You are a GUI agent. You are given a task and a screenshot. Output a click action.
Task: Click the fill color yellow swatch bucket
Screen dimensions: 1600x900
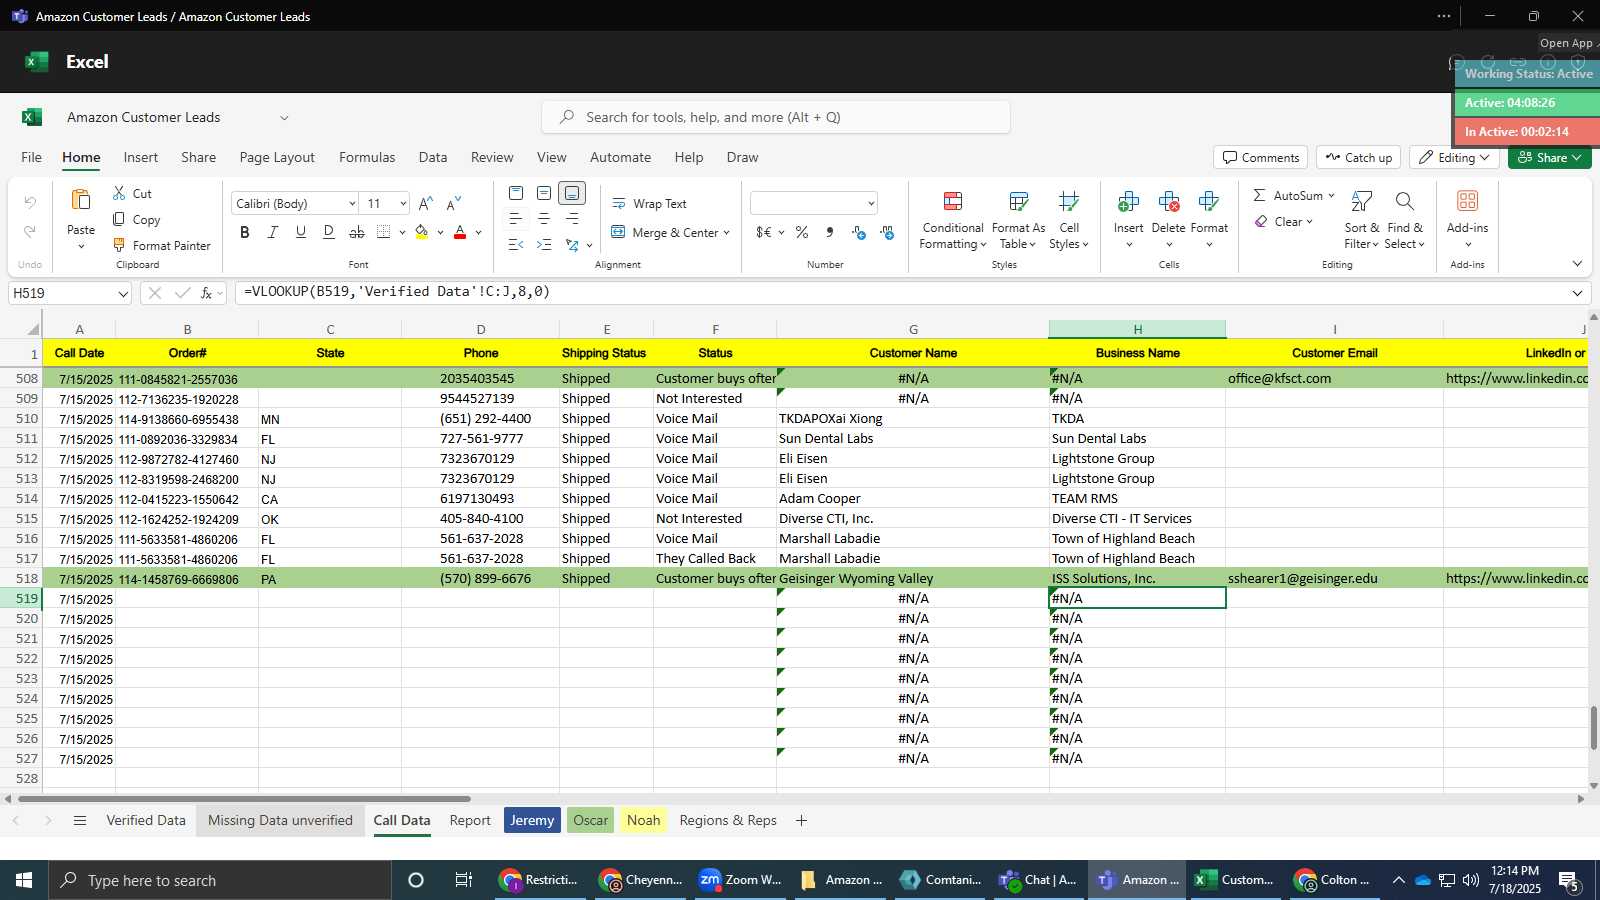[x=422, y=232]
